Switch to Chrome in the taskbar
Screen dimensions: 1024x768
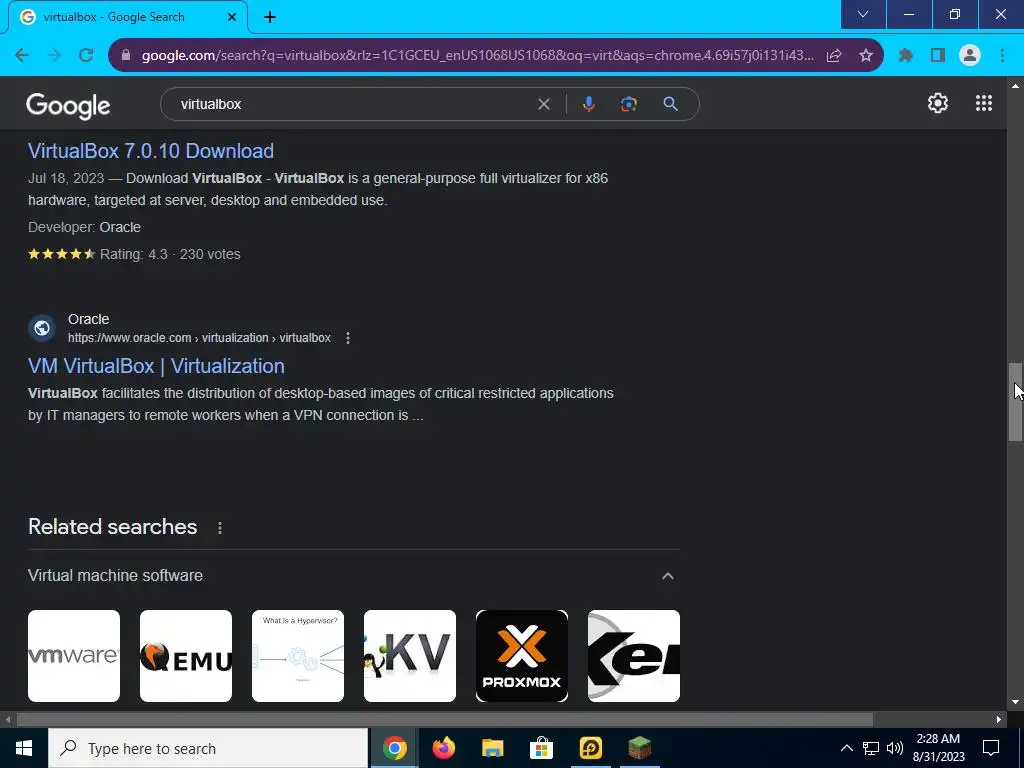pos(394,748)
